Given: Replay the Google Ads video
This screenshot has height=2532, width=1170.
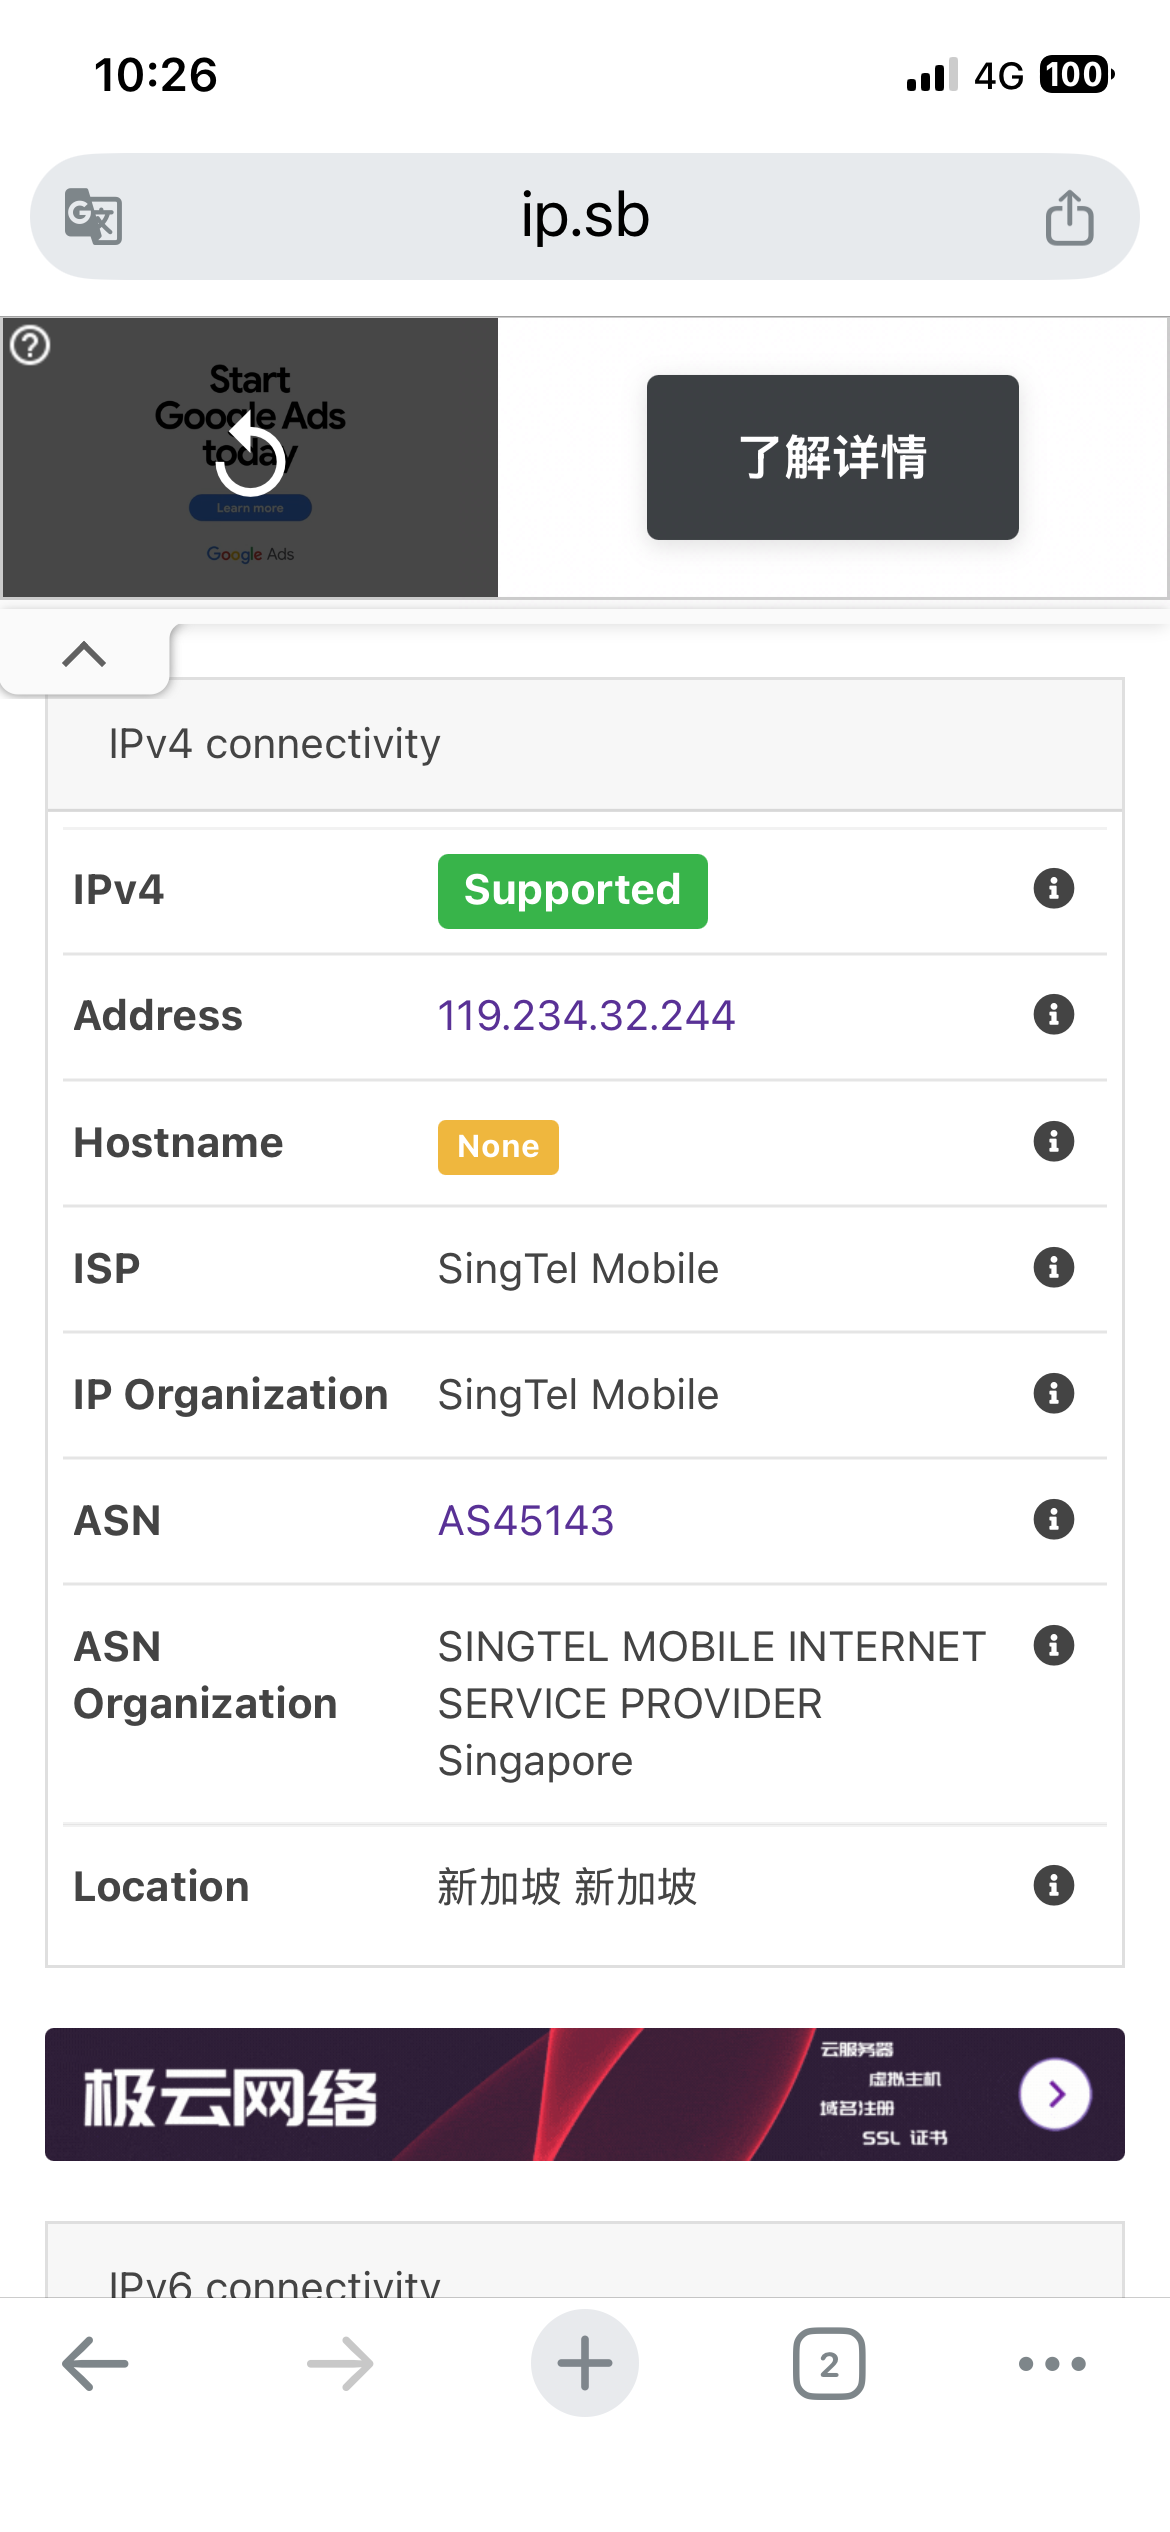Looking at the screenshot, I should (x=250, y=458).
